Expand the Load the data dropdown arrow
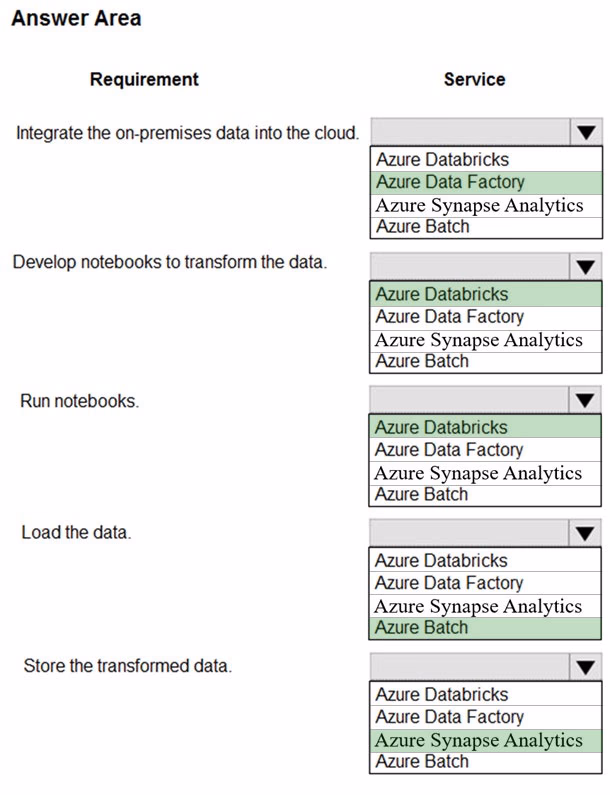The height and width of the screenshot is (795, 610). point(585,533)
